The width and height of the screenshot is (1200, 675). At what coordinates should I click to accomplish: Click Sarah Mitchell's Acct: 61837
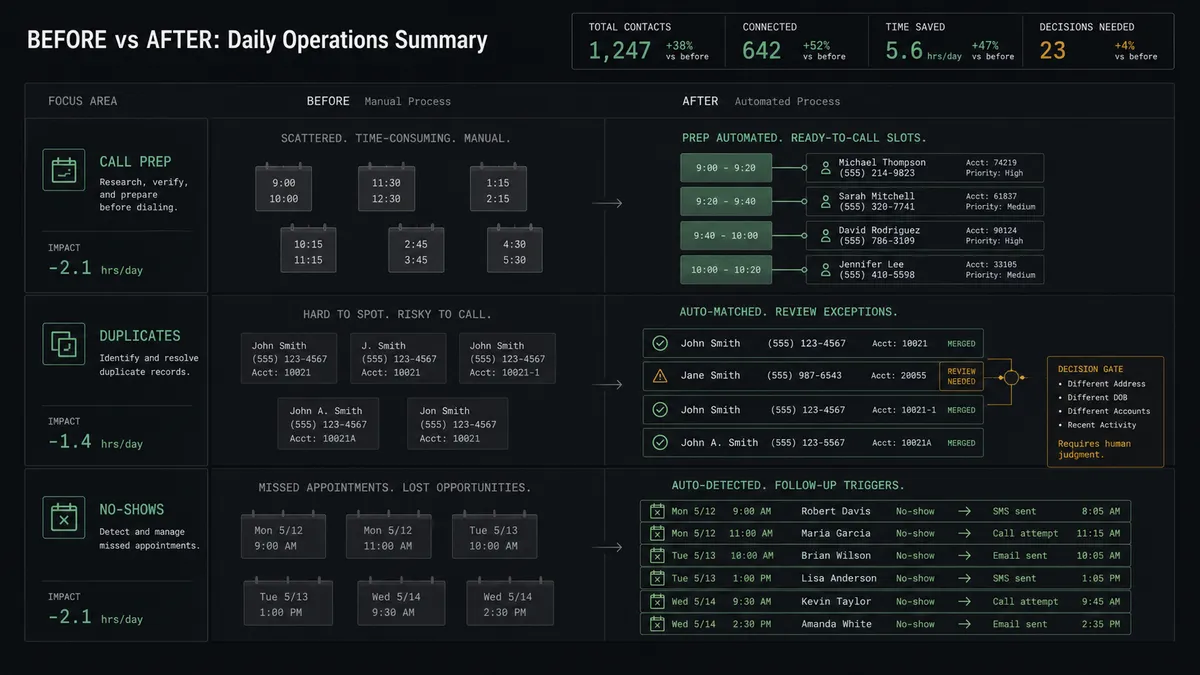[991, 196]
